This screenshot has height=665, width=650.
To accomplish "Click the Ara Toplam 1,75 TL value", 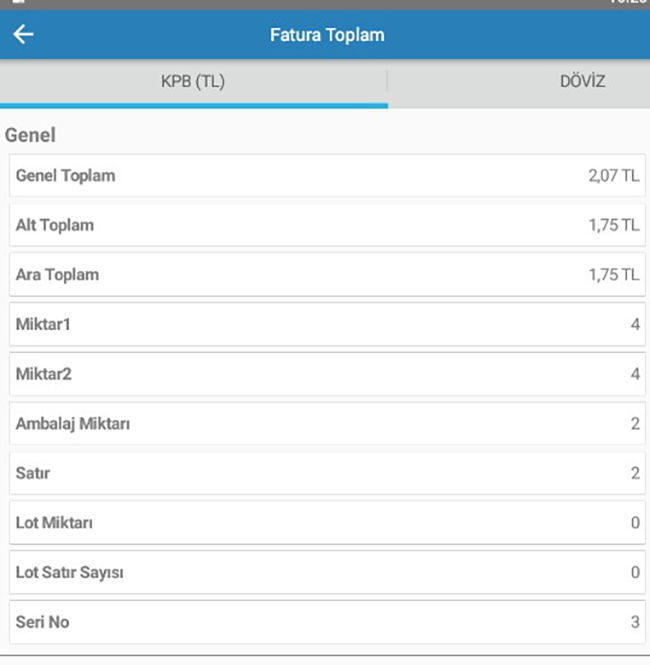I will (x=614, y=275).
